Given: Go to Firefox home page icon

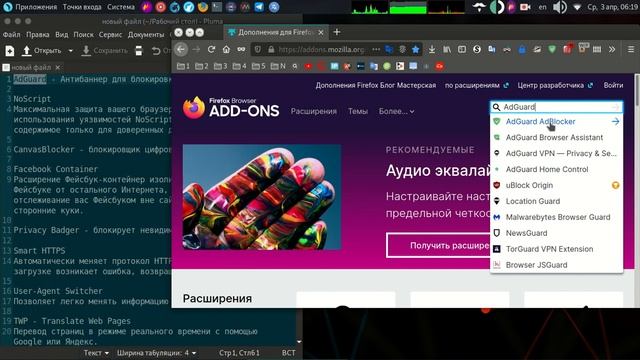Looking at the screenshot, I should coord(226,49).
